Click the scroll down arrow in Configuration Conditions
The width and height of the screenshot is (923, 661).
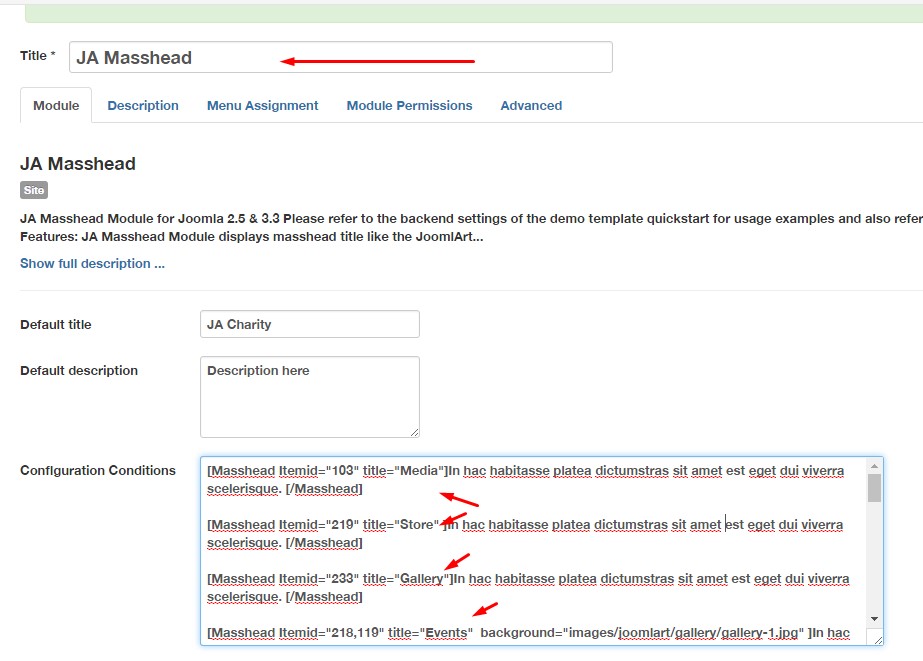pyautogui.click(x=874, y=619)
